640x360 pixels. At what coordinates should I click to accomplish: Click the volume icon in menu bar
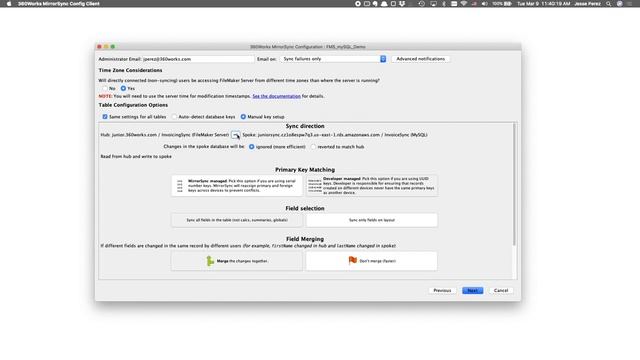(x=484, y=4)
